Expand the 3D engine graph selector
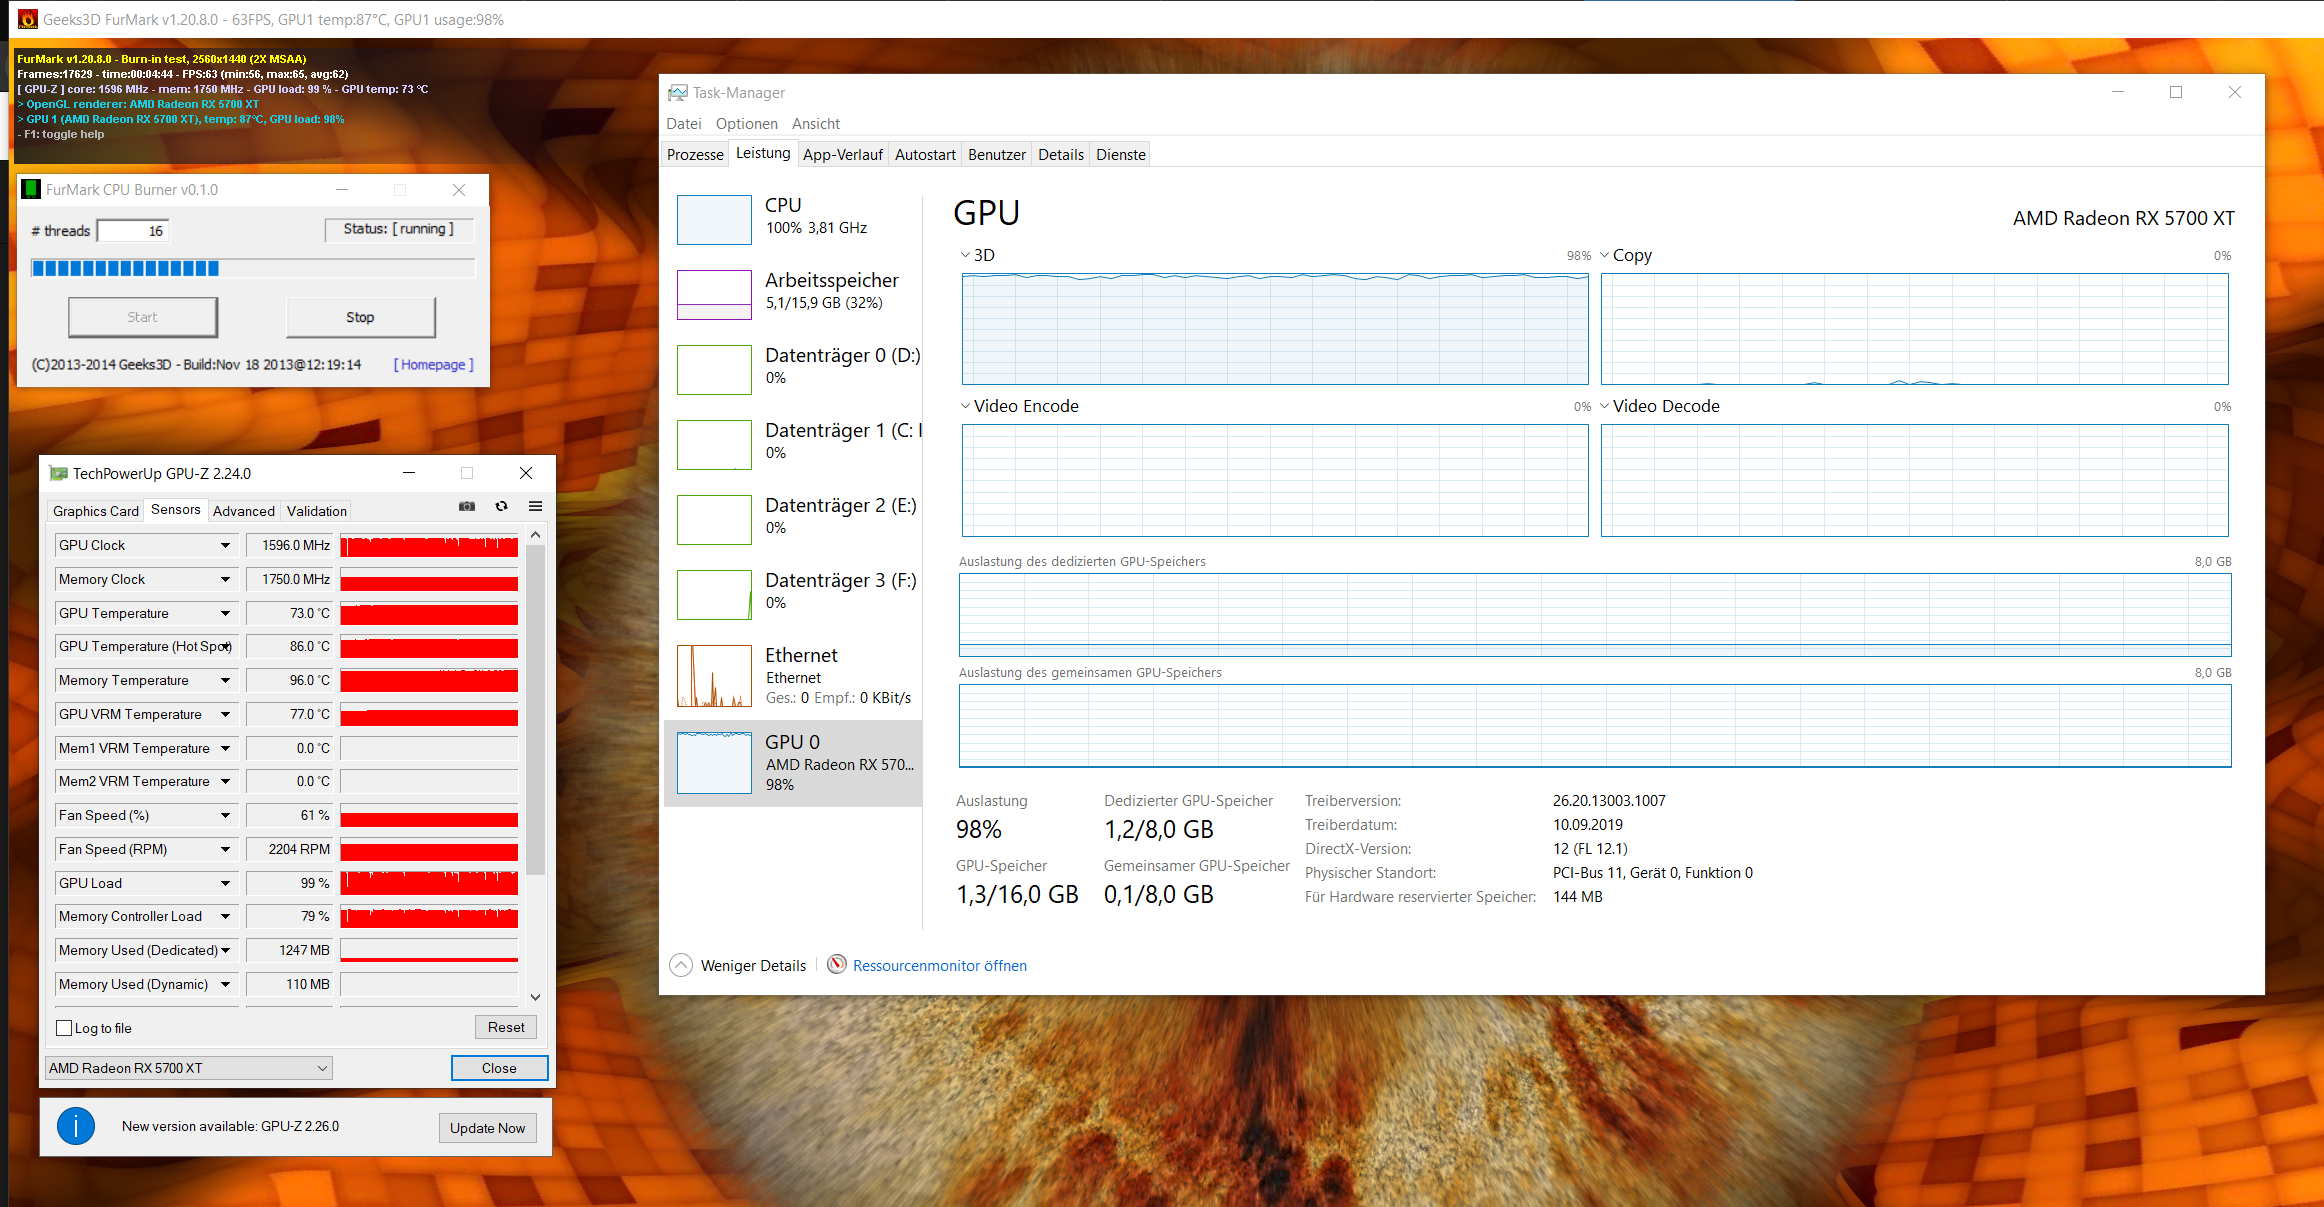This screenshot has width=2324, height=1207. (x=965, y=255)
